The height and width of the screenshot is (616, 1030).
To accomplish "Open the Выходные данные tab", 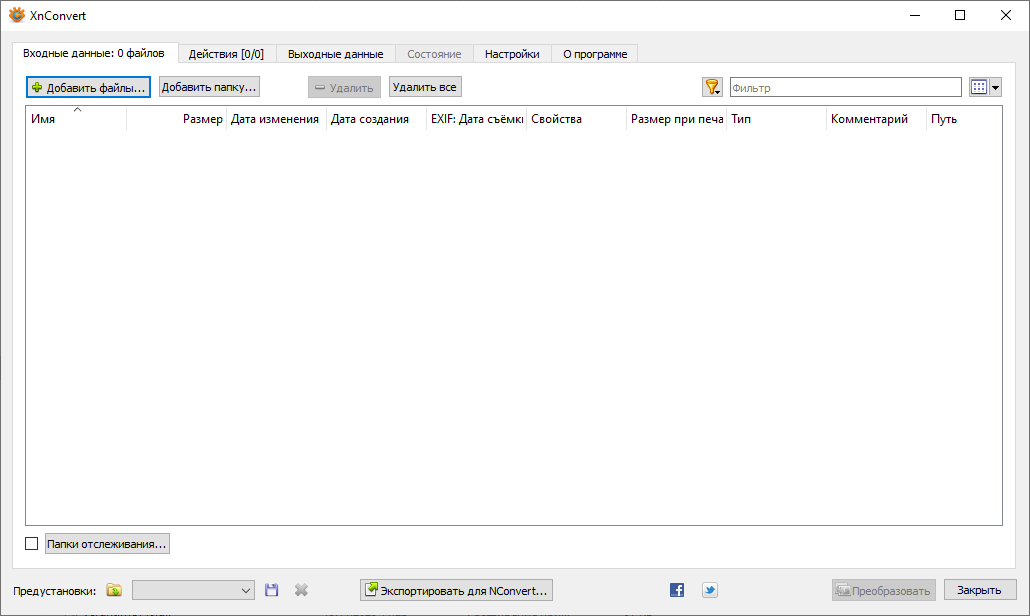I will point(336,54).
